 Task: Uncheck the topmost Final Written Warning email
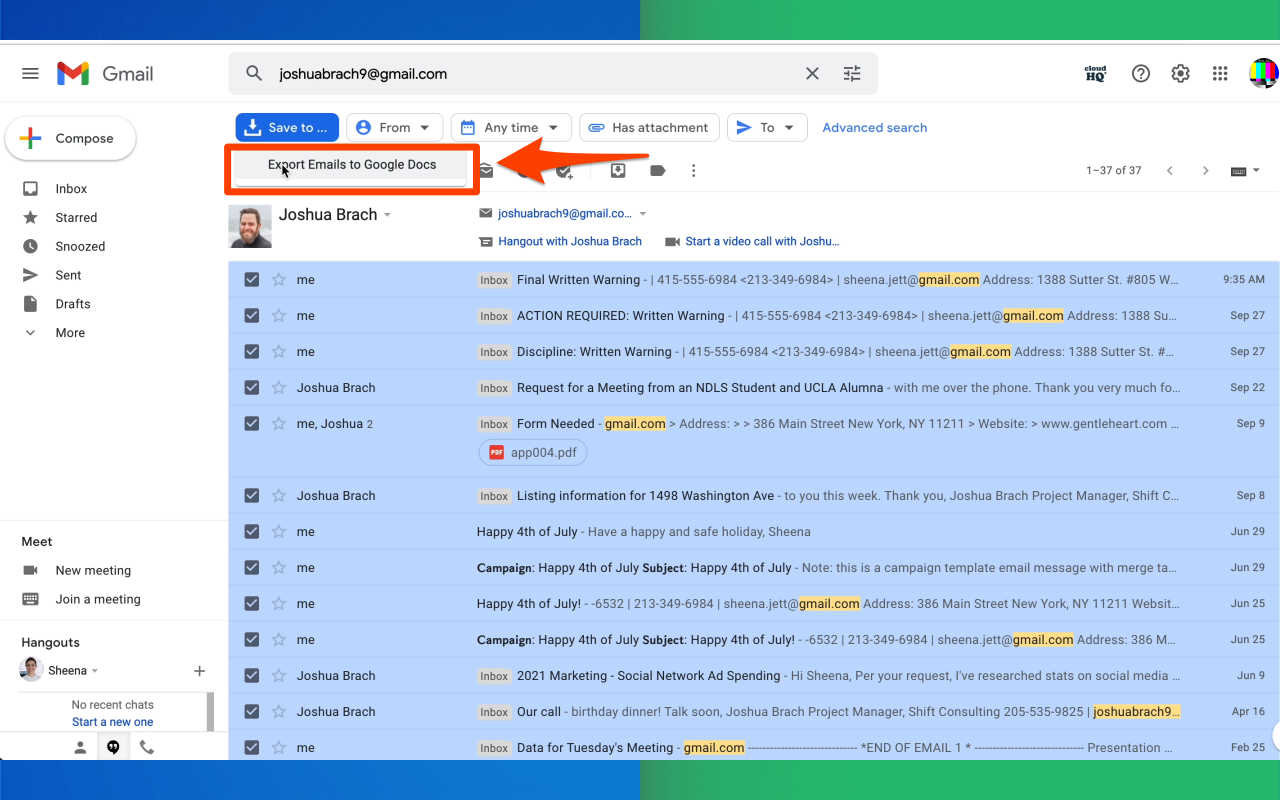(x=251, y=279)
